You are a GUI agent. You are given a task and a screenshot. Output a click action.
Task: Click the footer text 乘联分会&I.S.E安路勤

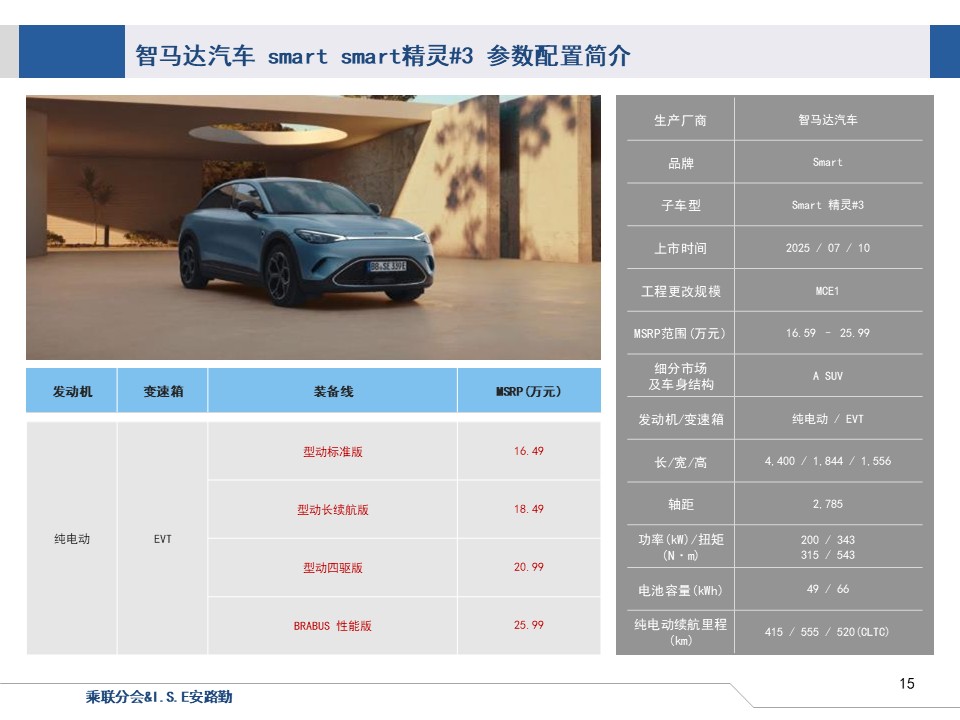pyautogui.click(x=159, y=697)
